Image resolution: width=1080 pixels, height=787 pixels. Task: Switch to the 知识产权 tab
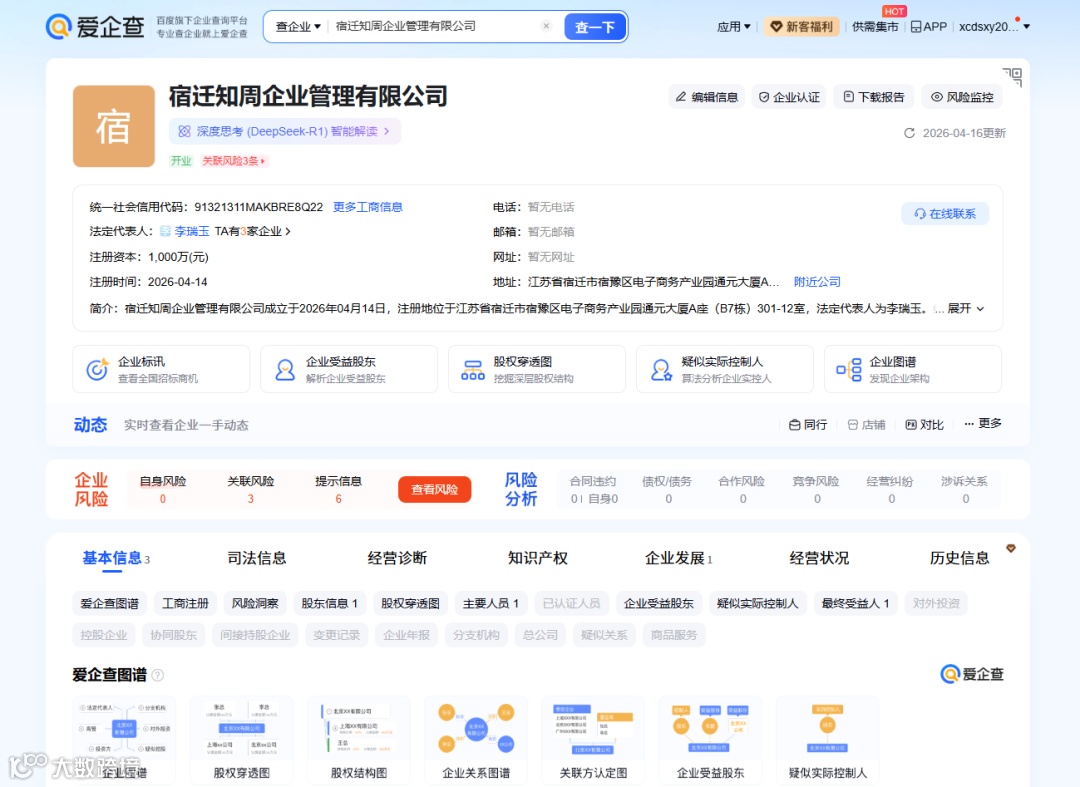point(538,558)
